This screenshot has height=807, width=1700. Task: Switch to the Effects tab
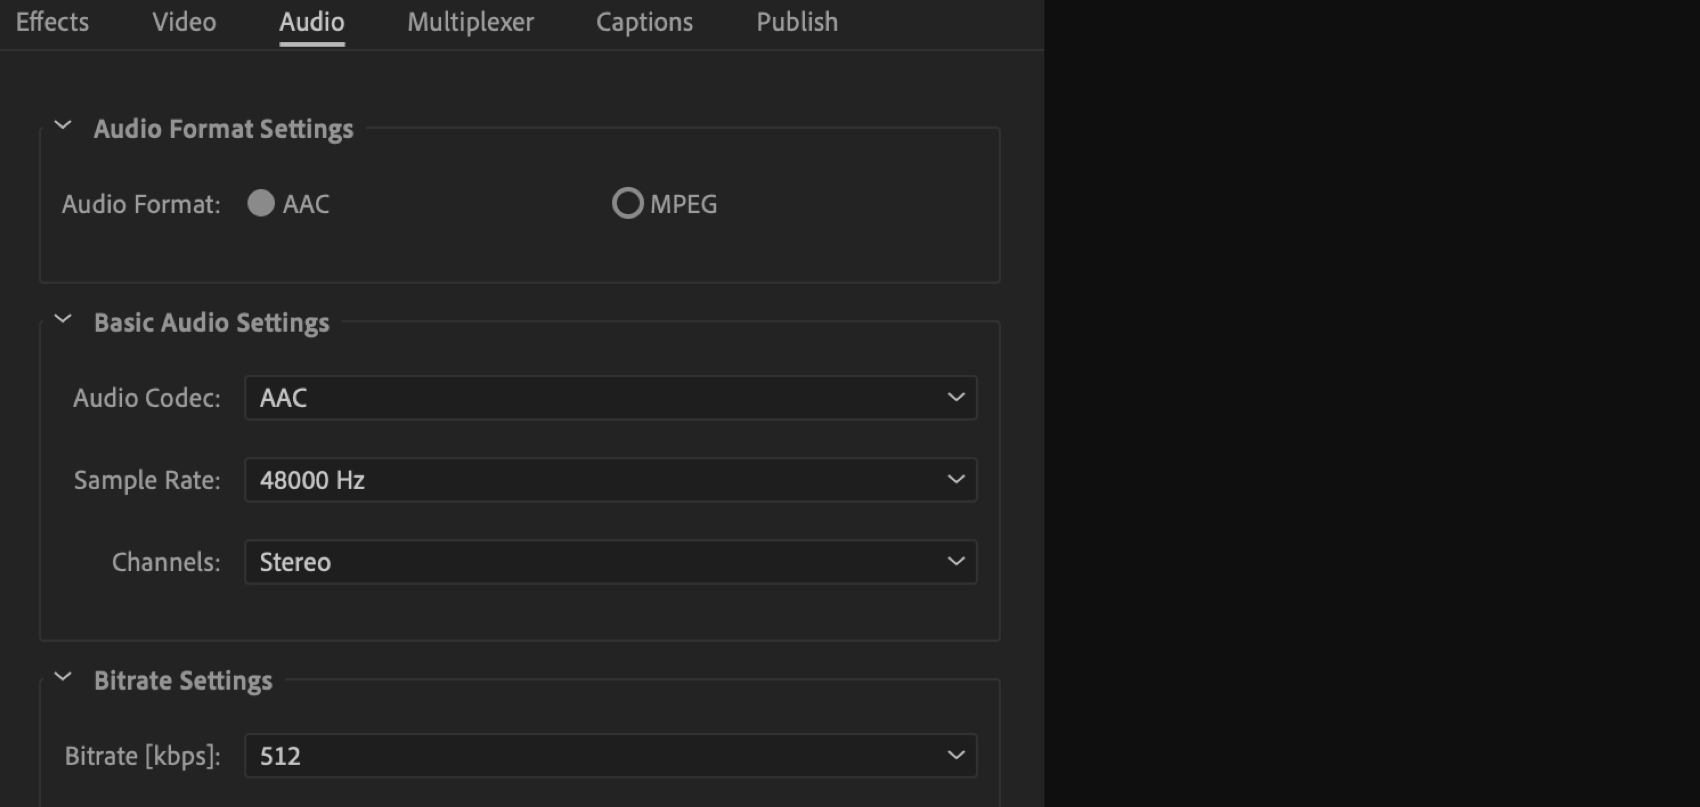[52, 22]
